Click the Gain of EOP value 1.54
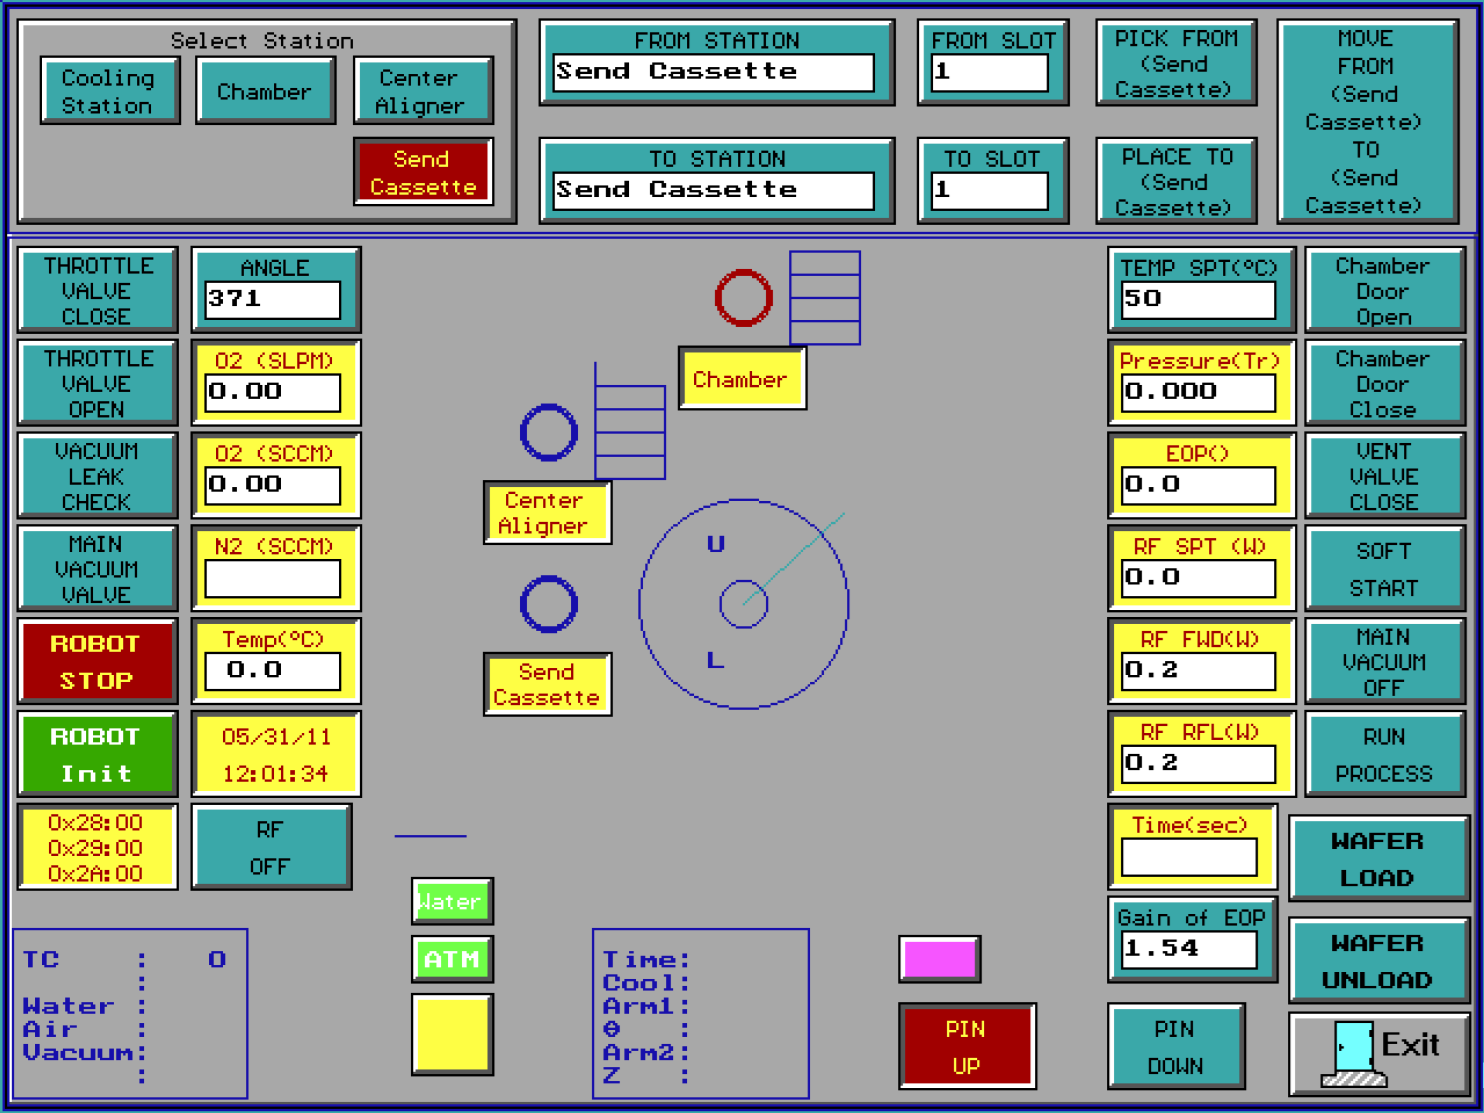The height and width of the screenshot is (1113, 1484). pyautogui.click(x=1189, y=949)
